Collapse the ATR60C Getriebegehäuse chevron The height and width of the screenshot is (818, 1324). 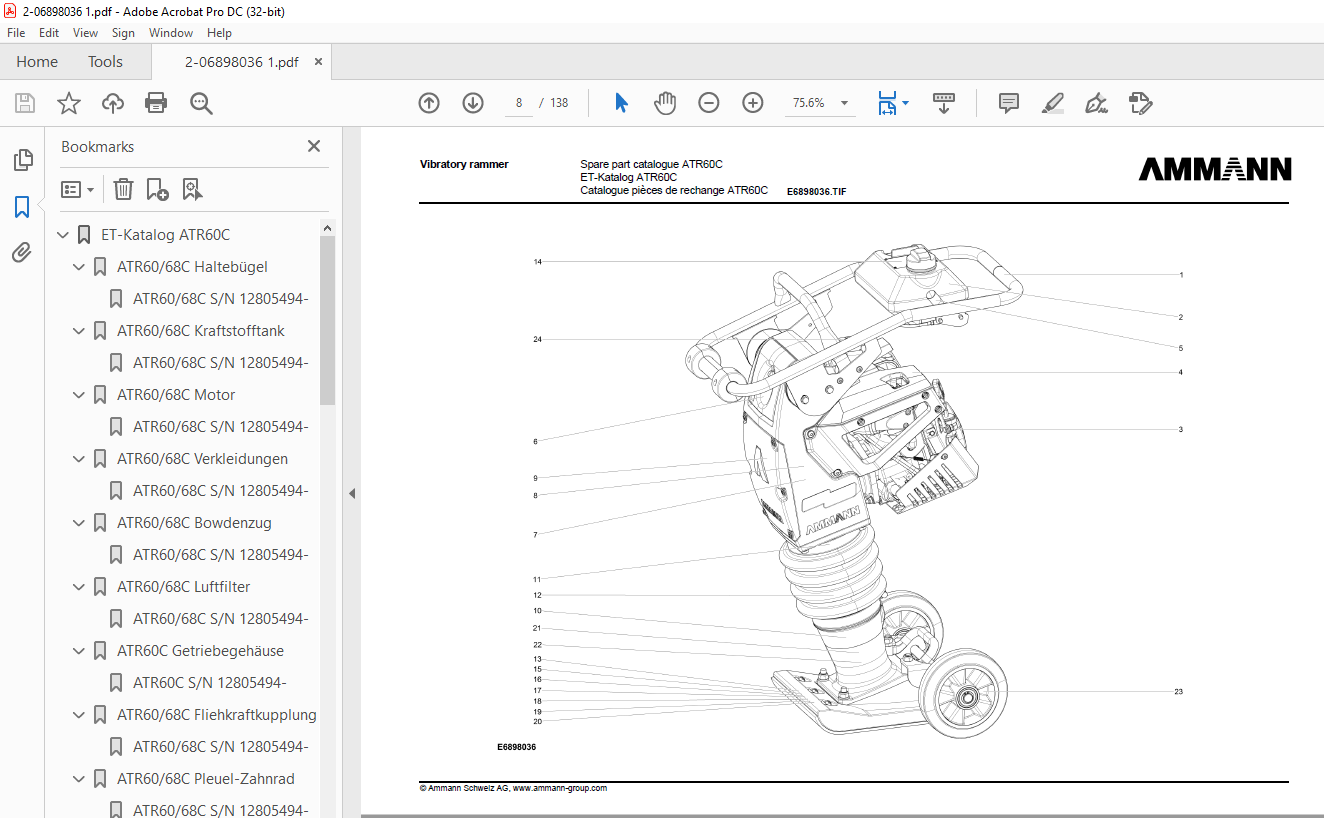click(79, 651)
